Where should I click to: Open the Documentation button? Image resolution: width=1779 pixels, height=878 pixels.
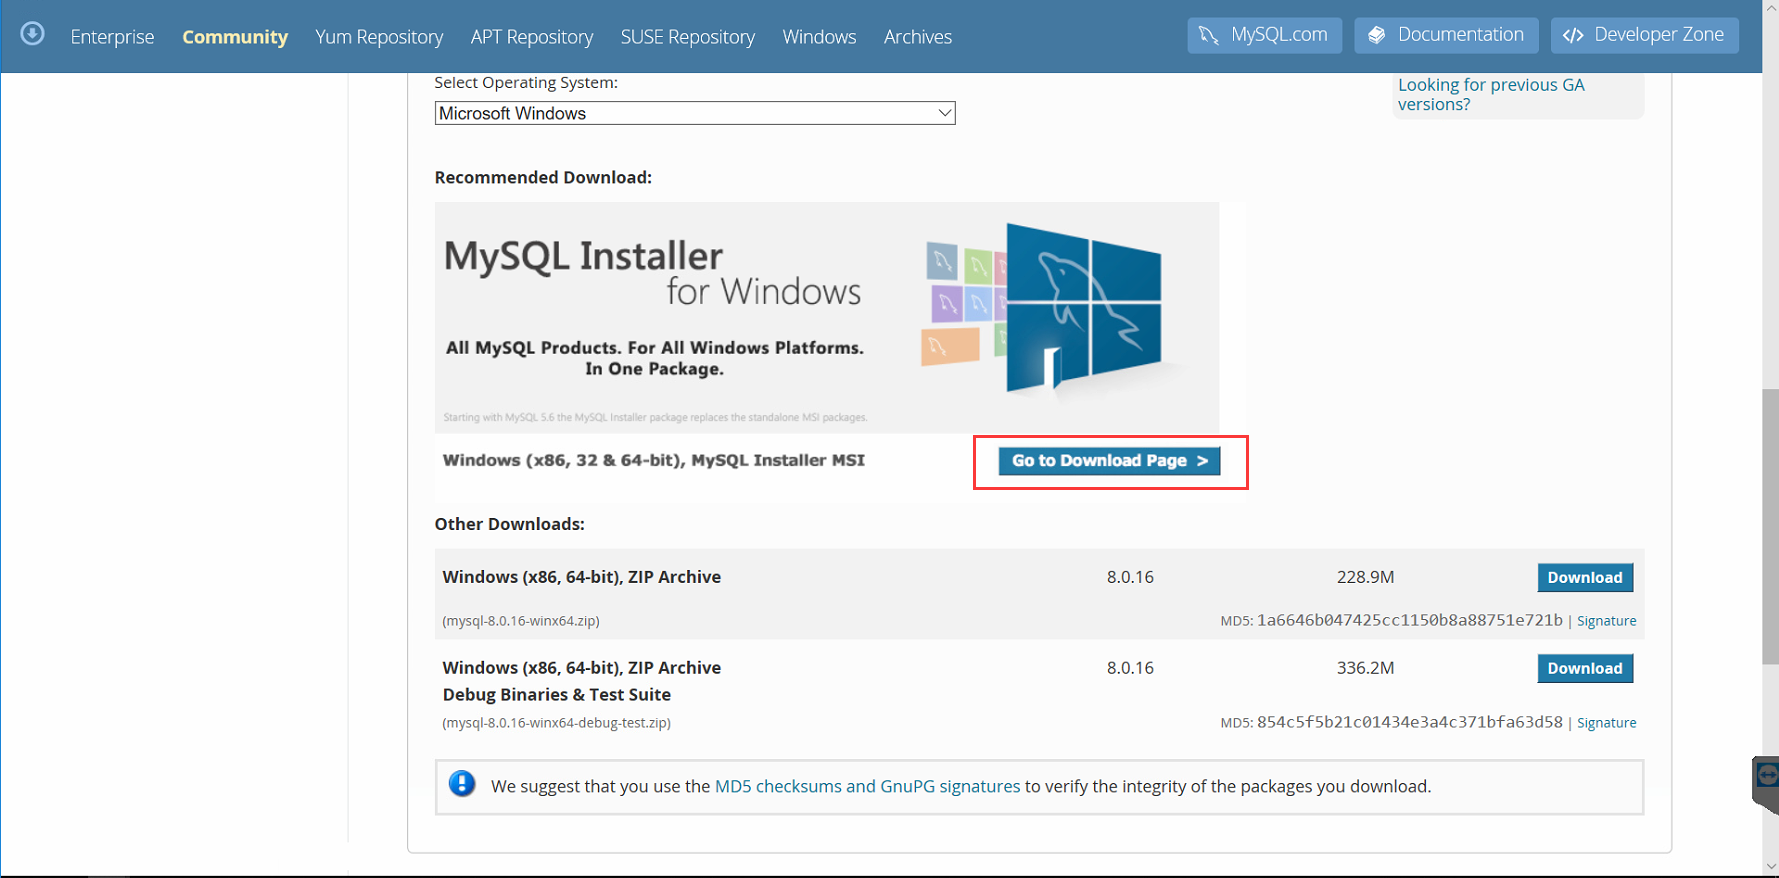coord(1446,35)
